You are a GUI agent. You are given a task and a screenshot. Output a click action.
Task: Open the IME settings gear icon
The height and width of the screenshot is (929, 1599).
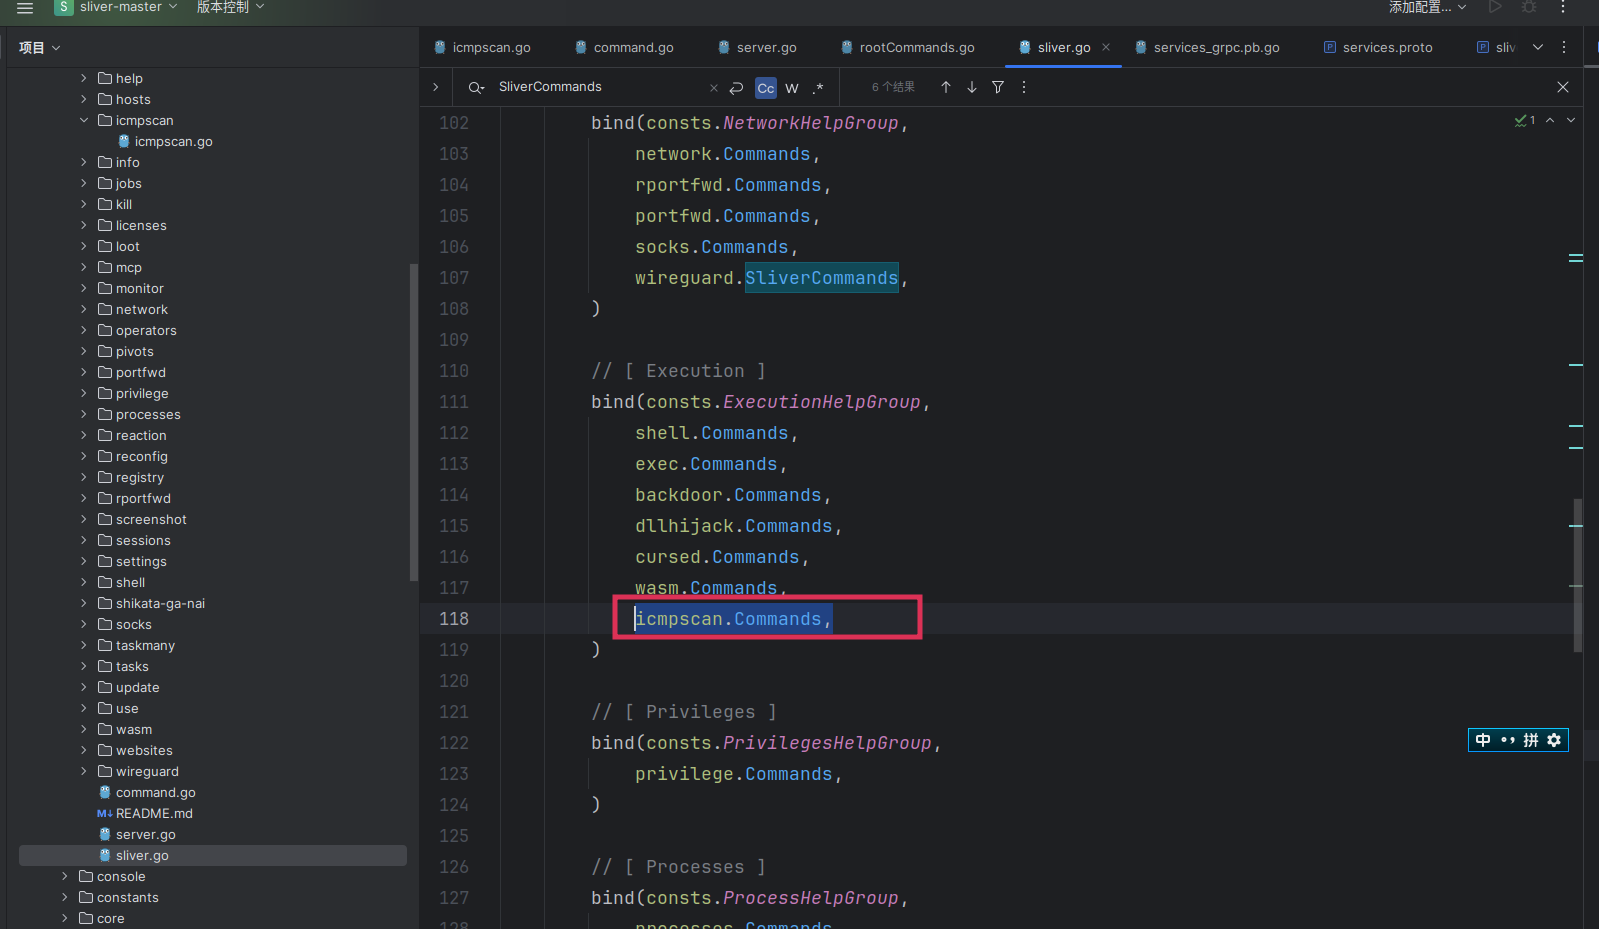tap(1554, 740)
